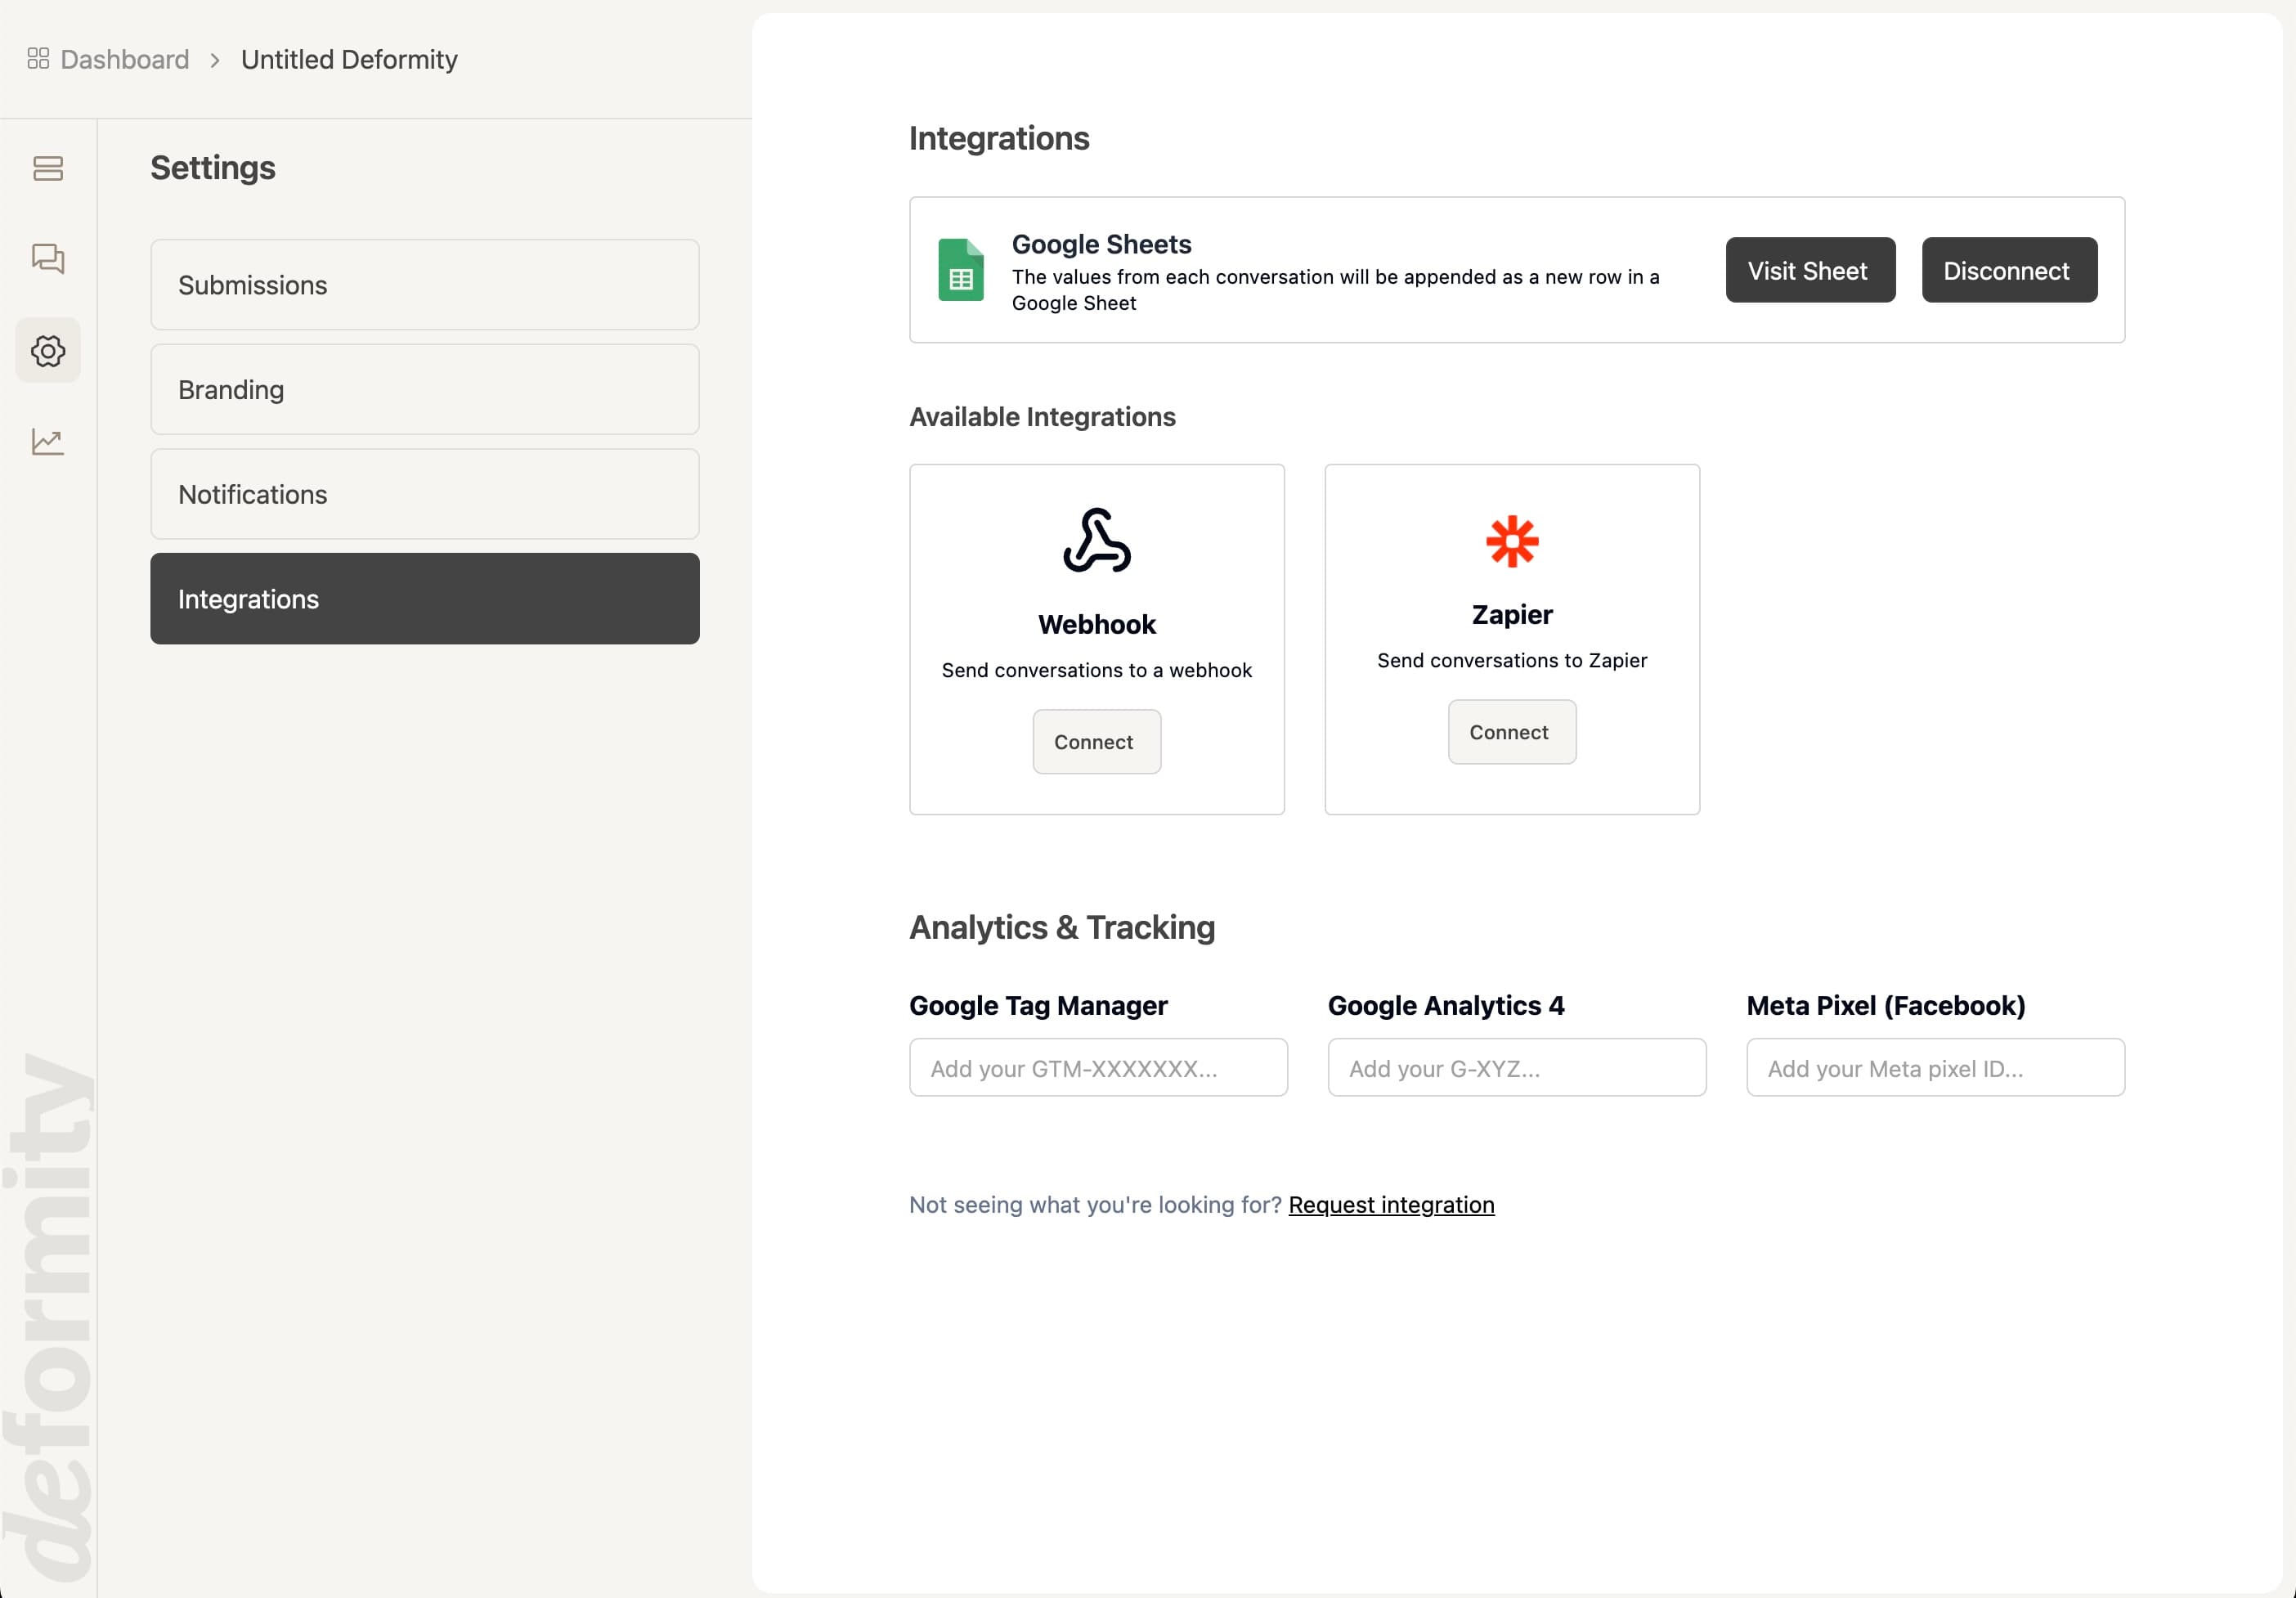
Task: Connect the Zapier integration
Action: (1511, 731)
